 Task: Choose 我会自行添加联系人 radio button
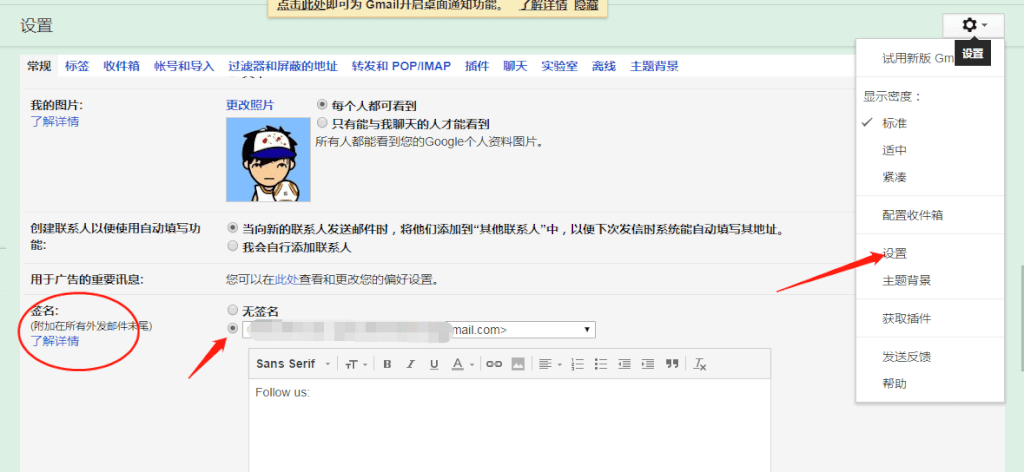[233, 246]
